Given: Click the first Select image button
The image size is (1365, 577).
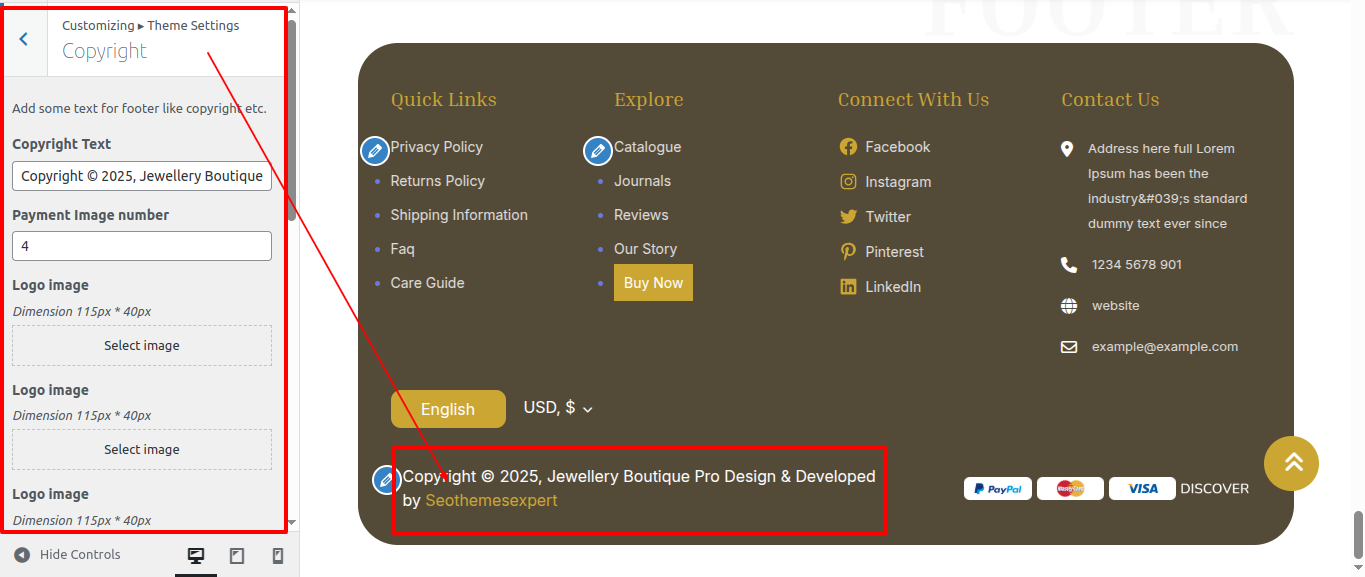Looking at the screenshot, I should 142,346.
